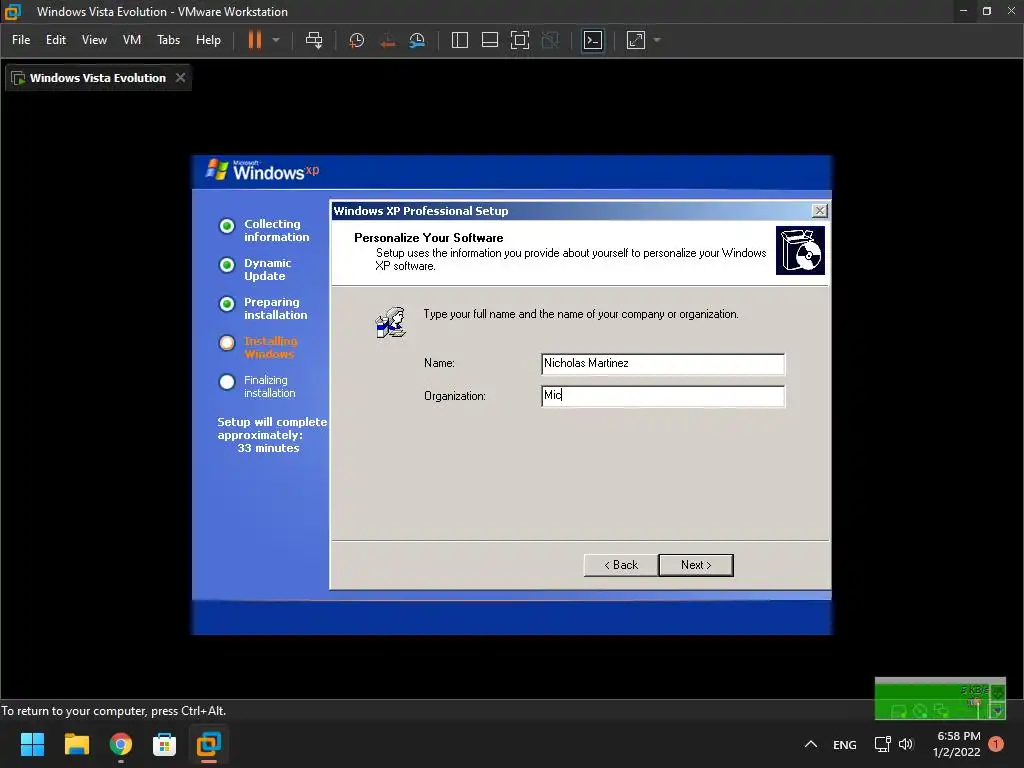Viewport: 1024px width, 768px height.
Task: Open File Explorer from the taskbar
Action: tap(76, 744)
